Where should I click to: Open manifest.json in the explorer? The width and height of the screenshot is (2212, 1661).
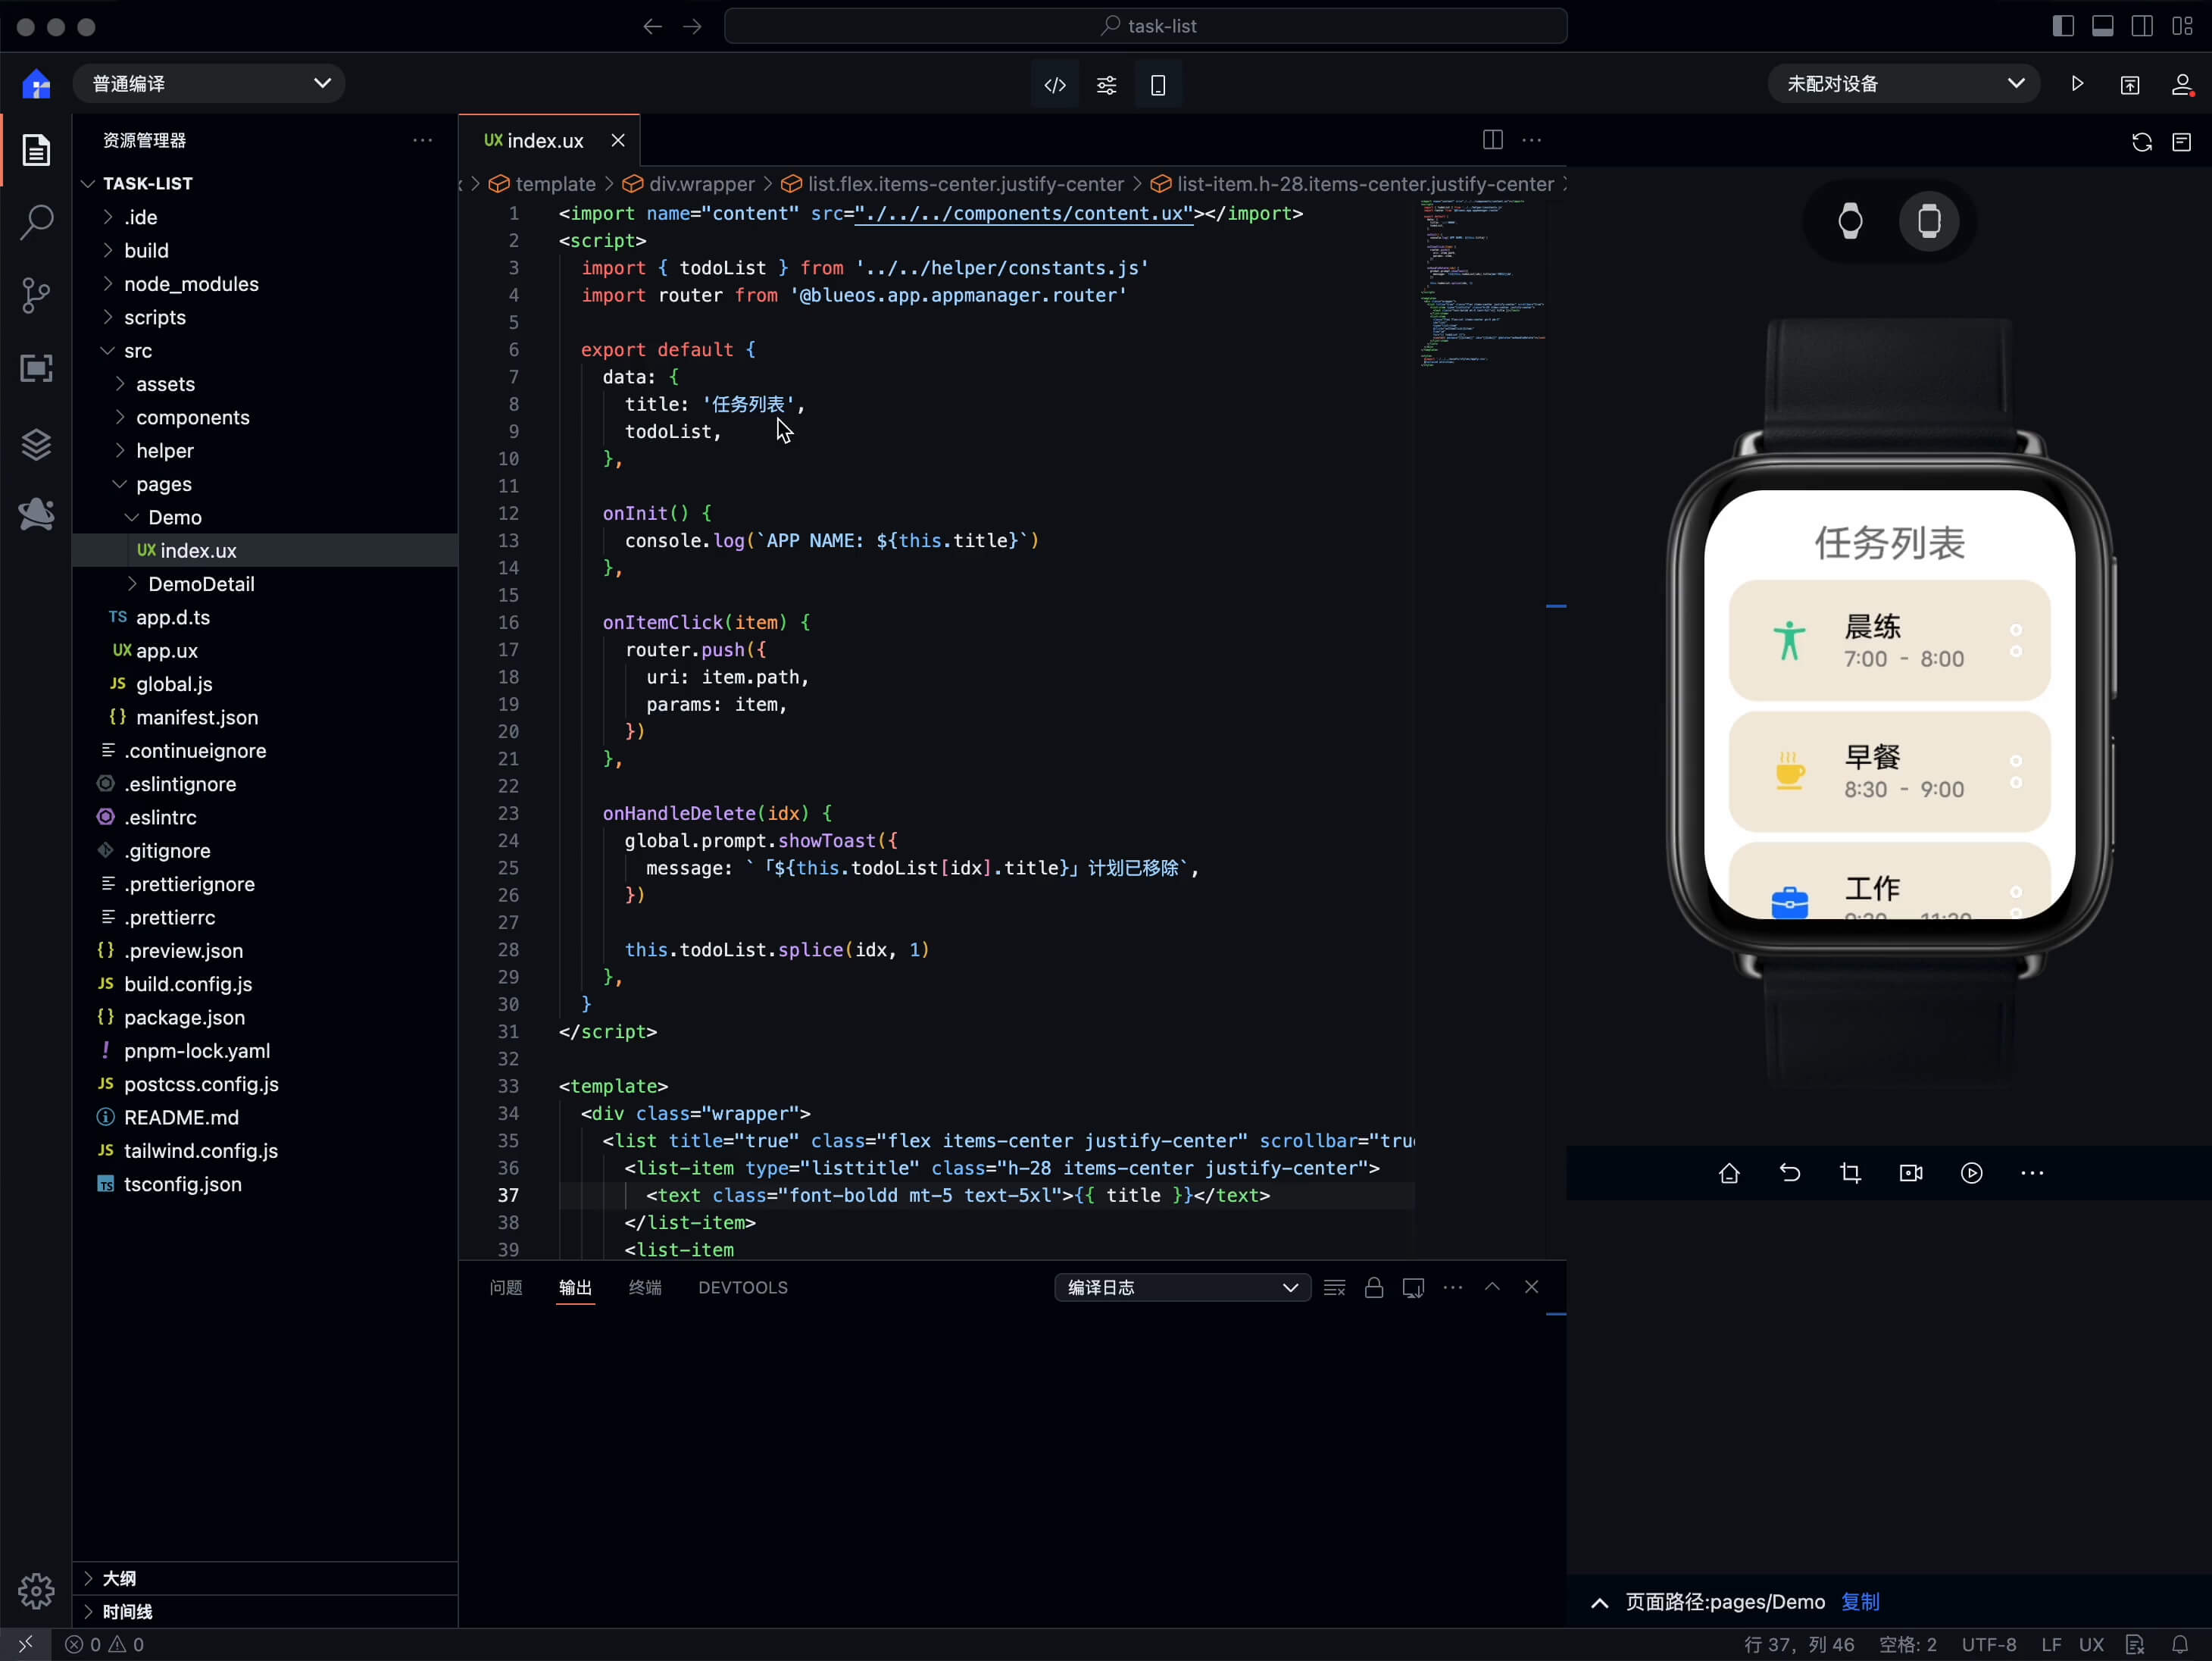coord(197,717)
